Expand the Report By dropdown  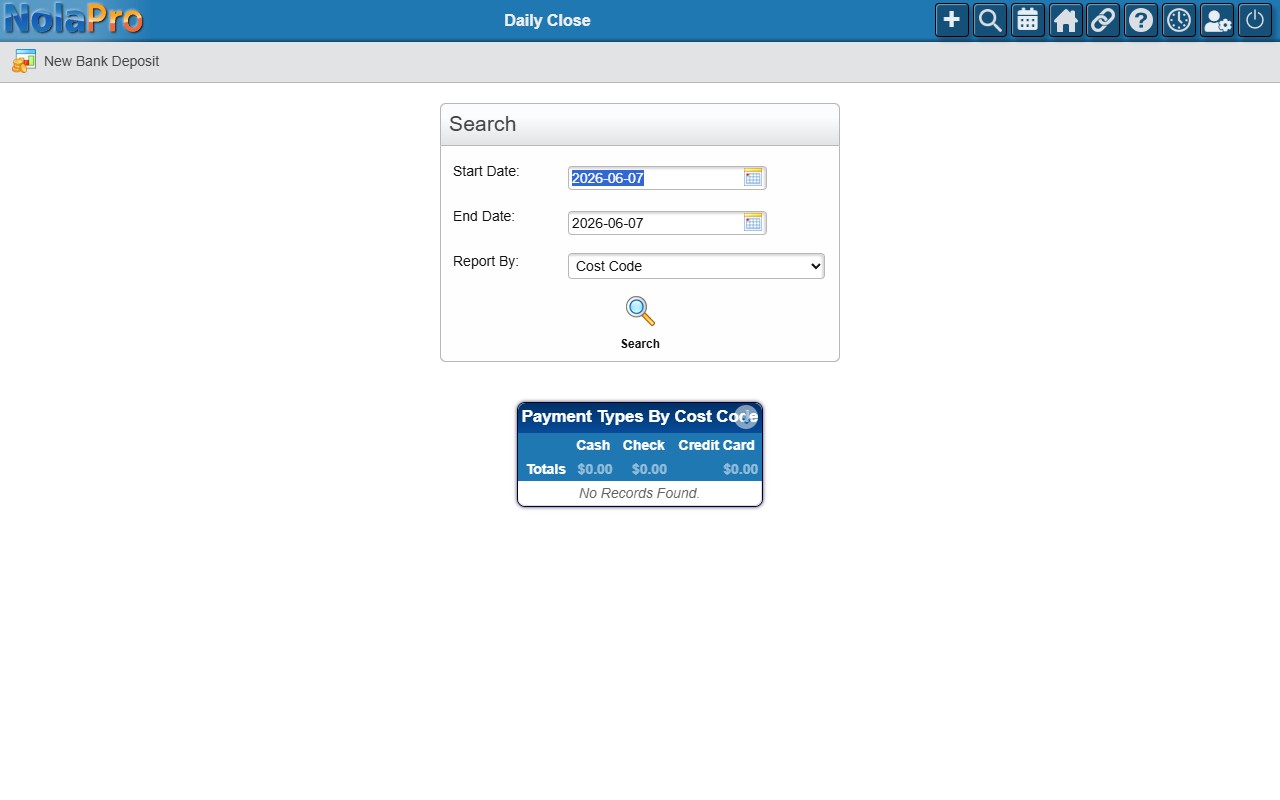(x=696, y=266)
